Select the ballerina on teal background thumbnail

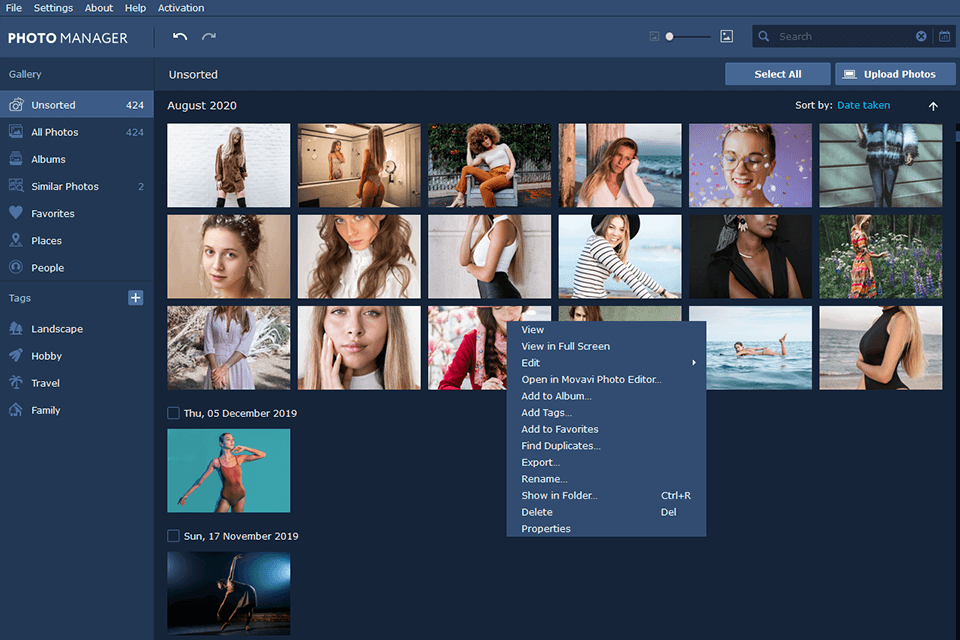pyautogui.click(x=228, y=470)
